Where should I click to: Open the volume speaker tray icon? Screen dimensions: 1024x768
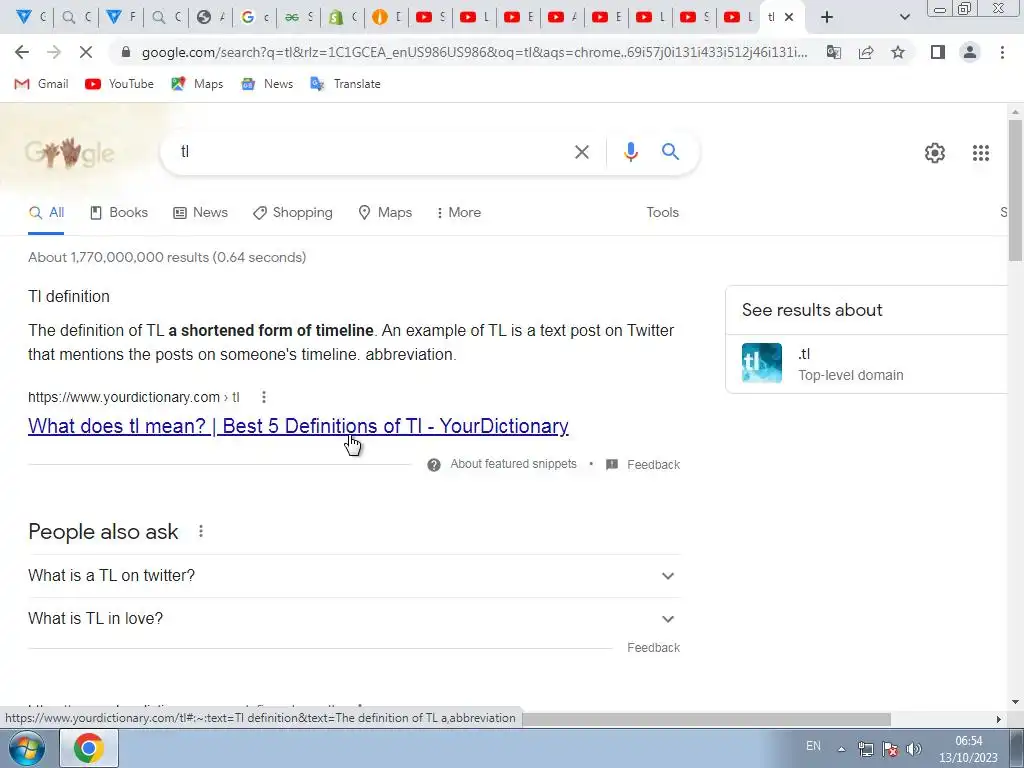tap(914, 749)
